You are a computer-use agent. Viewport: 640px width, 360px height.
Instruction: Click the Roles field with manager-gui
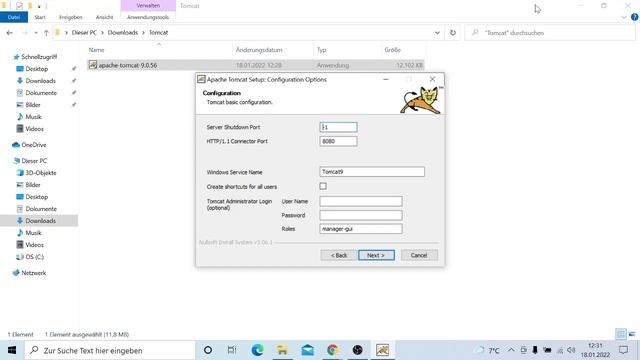(x=361, y=229)
